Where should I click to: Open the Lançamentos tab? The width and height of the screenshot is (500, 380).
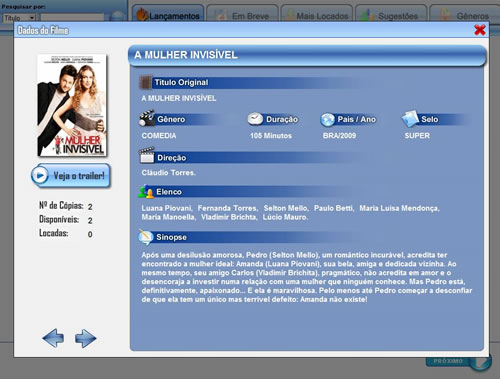pyautogui.click(x=168, y=14)
